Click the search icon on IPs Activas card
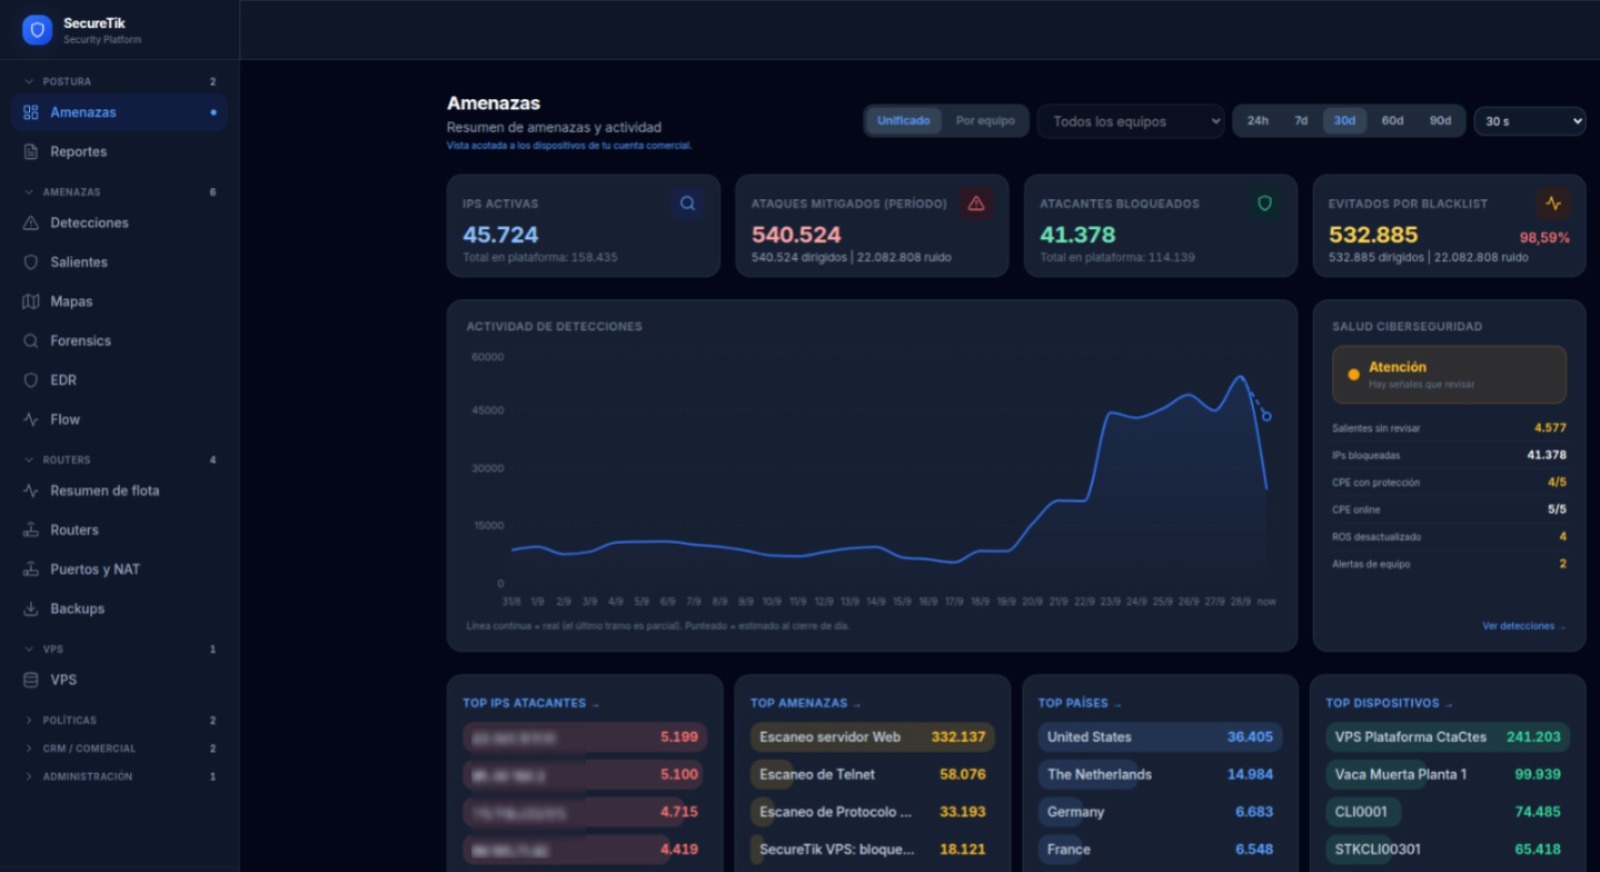The image size is (1600, 872). (688, 203)
